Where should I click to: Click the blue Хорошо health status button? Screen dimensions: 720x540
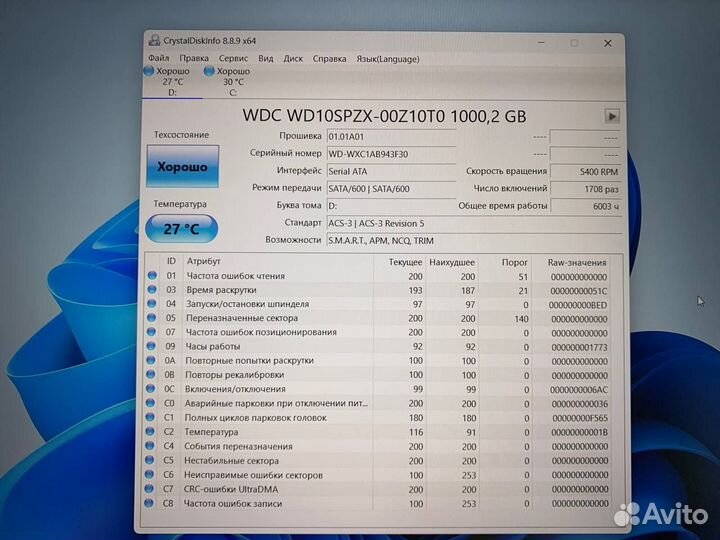[x=182, y=166]
